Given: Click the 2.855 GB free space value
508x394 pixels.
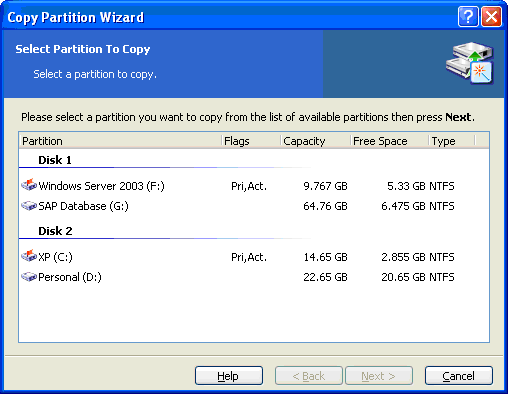Looking at the screenshot, I should 403,257.
